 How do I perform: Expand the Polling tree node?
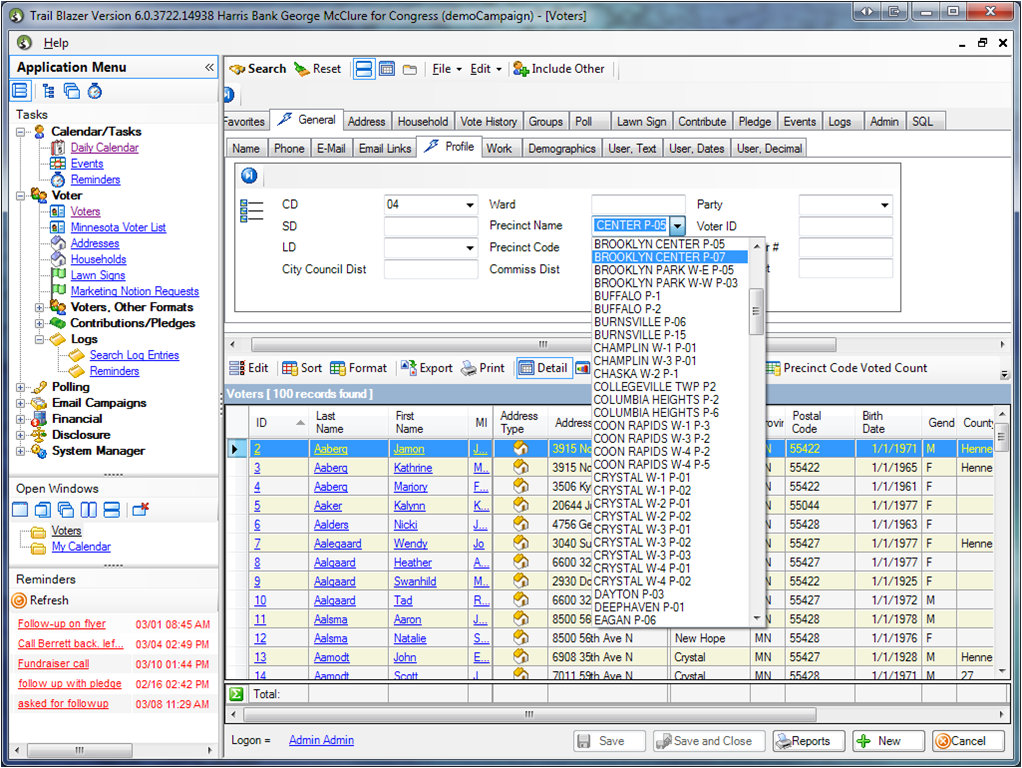(x=21, y=387)
